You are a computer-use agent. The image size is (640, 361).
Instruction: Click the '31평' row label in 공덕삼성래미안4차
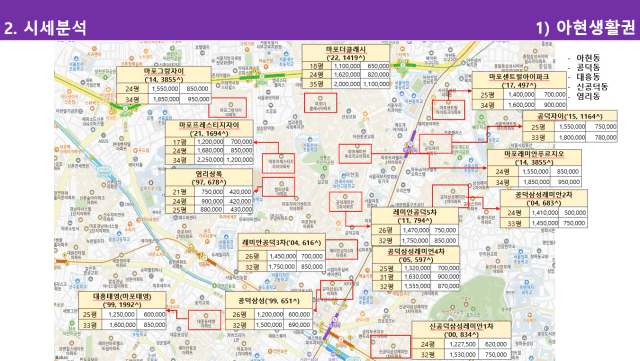click(x=387, y=277)
